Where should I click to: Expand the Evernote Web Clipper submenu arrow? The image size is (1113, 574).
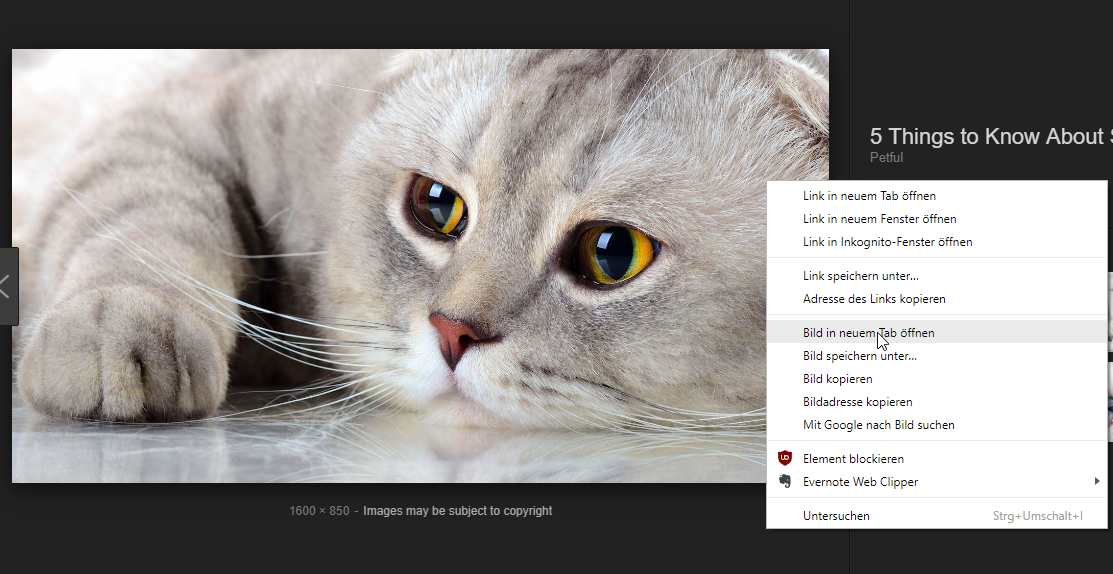pyautogui.click(x=1097, y=482)
